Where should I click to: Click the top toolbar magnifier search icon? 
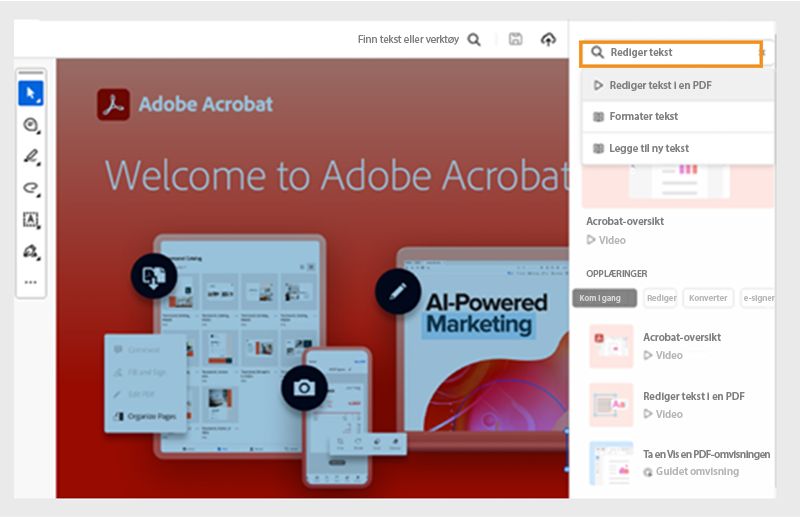click(474, 40)
